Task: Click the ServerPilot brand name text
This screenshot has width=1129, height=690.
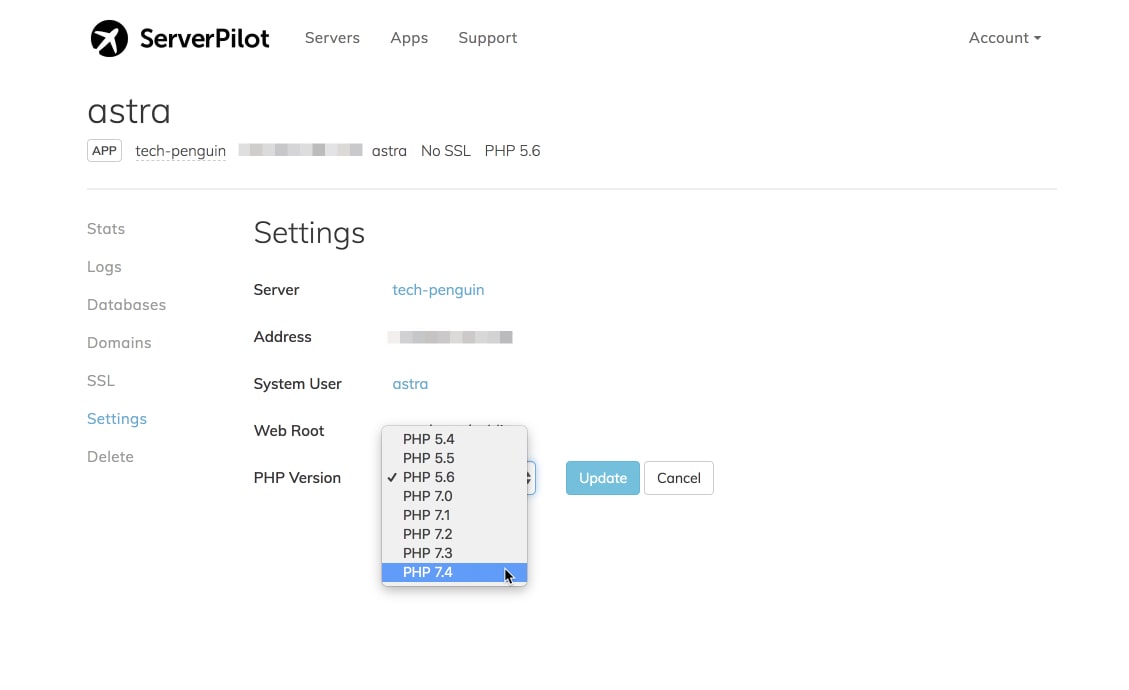Action: coord(204,38)
